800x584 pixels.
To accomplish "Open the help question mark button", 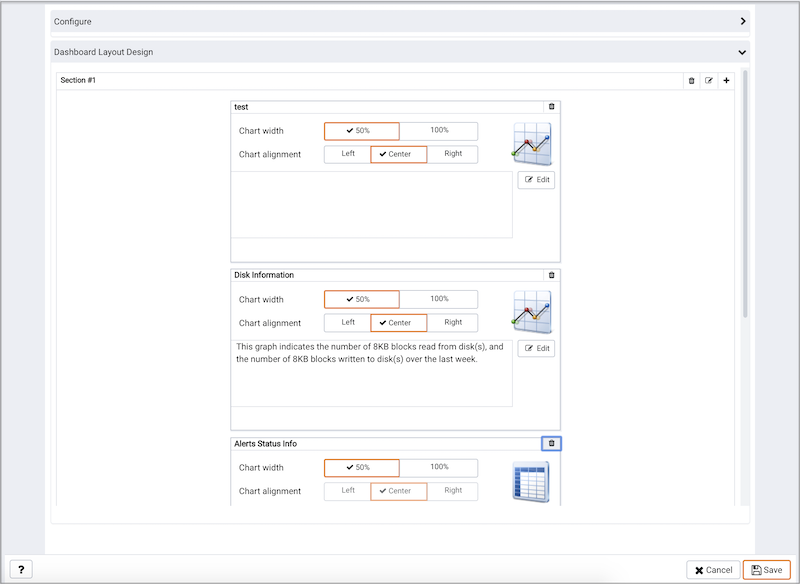I will [x=21, y=569].
